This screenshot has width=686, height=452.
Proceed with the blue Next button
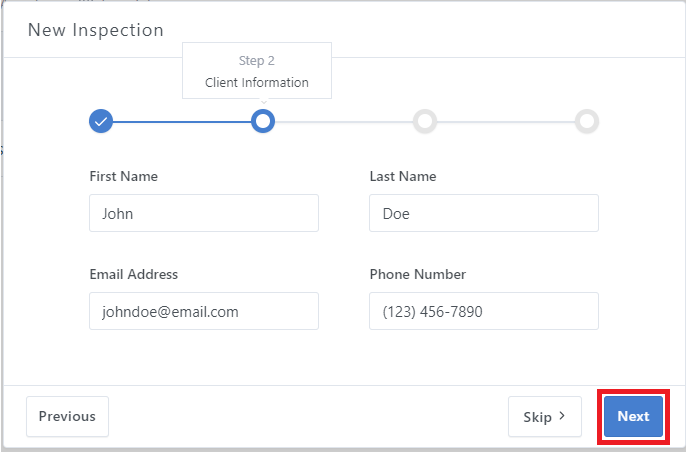click(633, 416)
